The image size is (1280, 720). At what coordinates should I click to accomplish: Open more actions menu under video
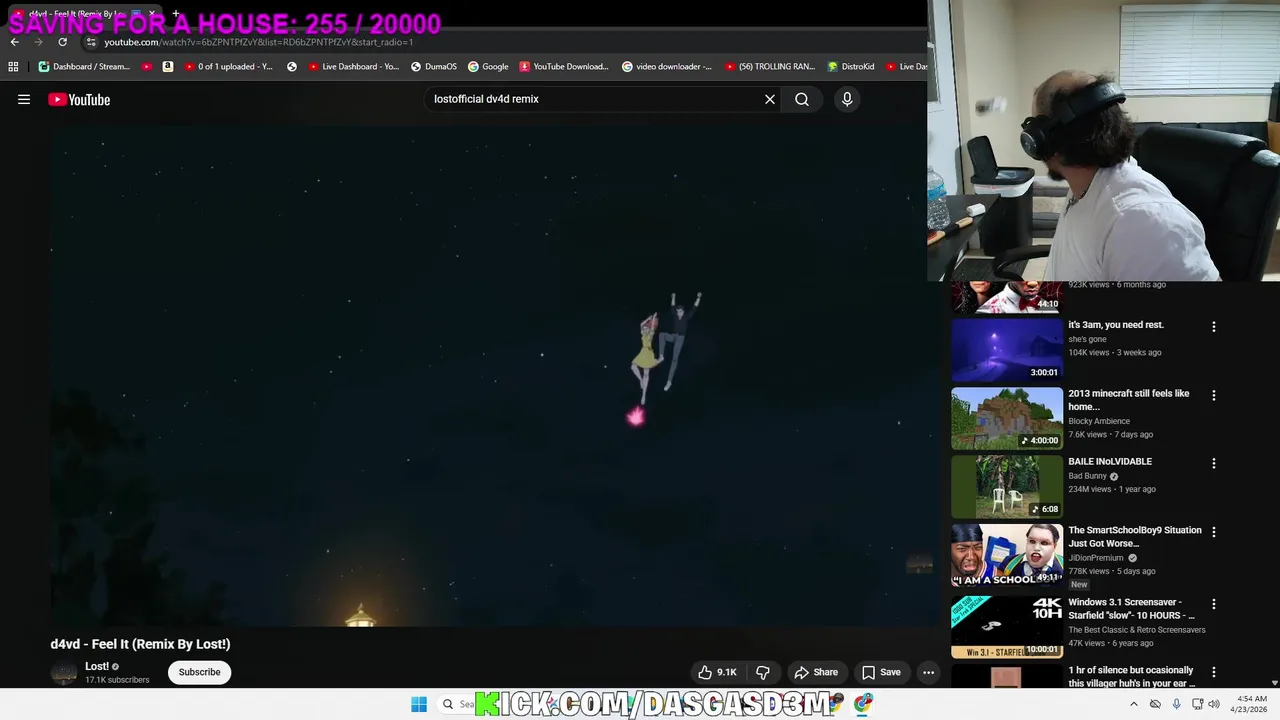tap(928, 672)
